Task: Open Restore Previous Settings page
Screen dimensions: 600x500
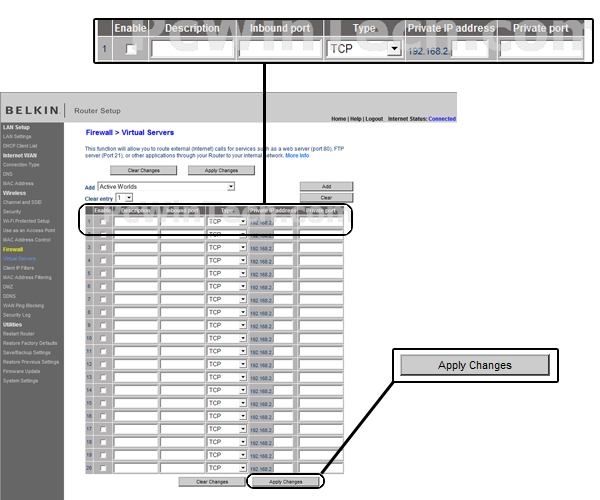Action: tap(31, 362)
